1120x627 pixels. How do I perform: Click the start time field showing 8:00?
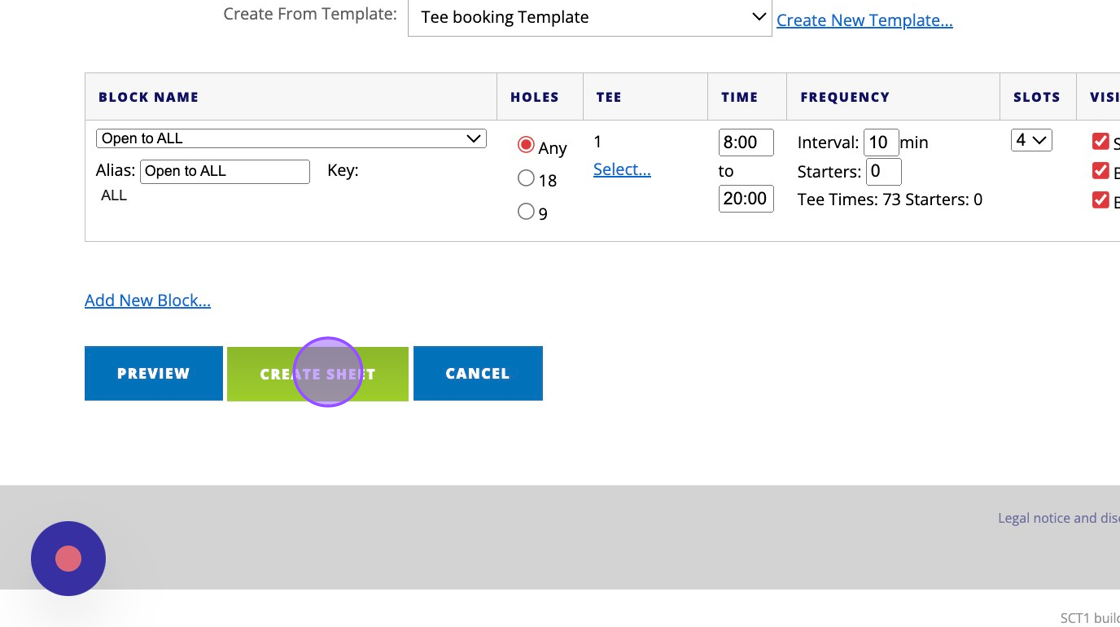[x=745, y=142]
